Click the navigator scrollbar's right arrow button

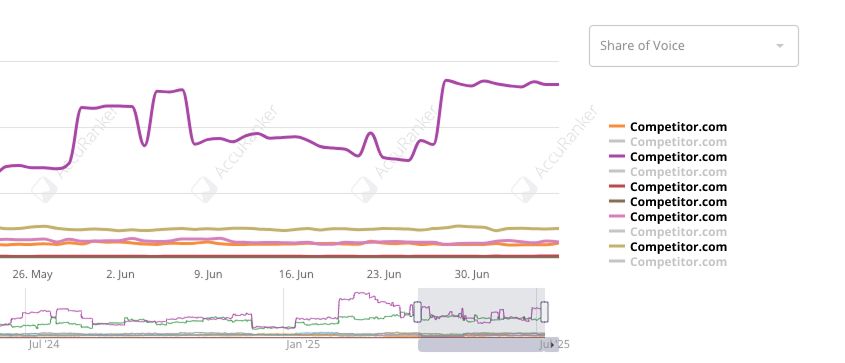(x=552, y=345)
